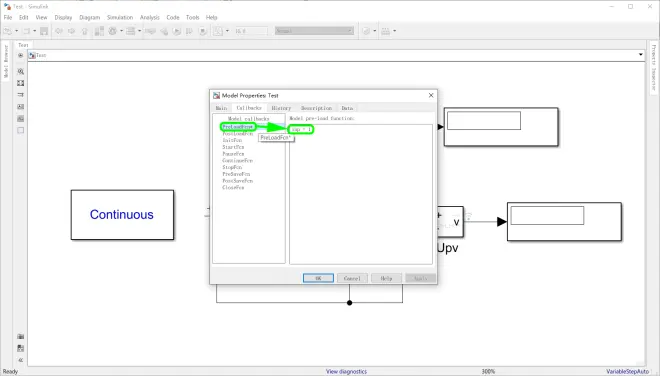Expand the Model Advisor dropdown arrow
The height and width of the screenshot is (376, 660).
coord(375,31)
